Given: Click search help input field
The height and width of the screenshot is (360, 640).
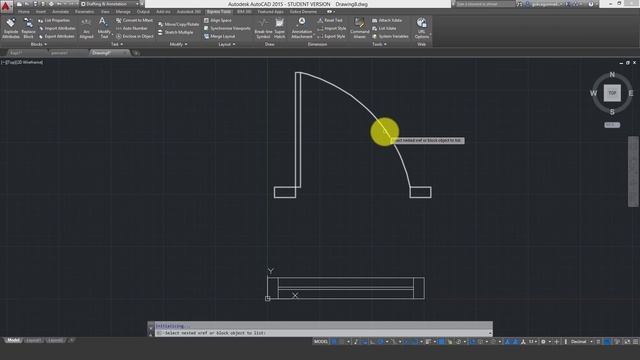Looking at the screenshot, I should coord(484,4).
